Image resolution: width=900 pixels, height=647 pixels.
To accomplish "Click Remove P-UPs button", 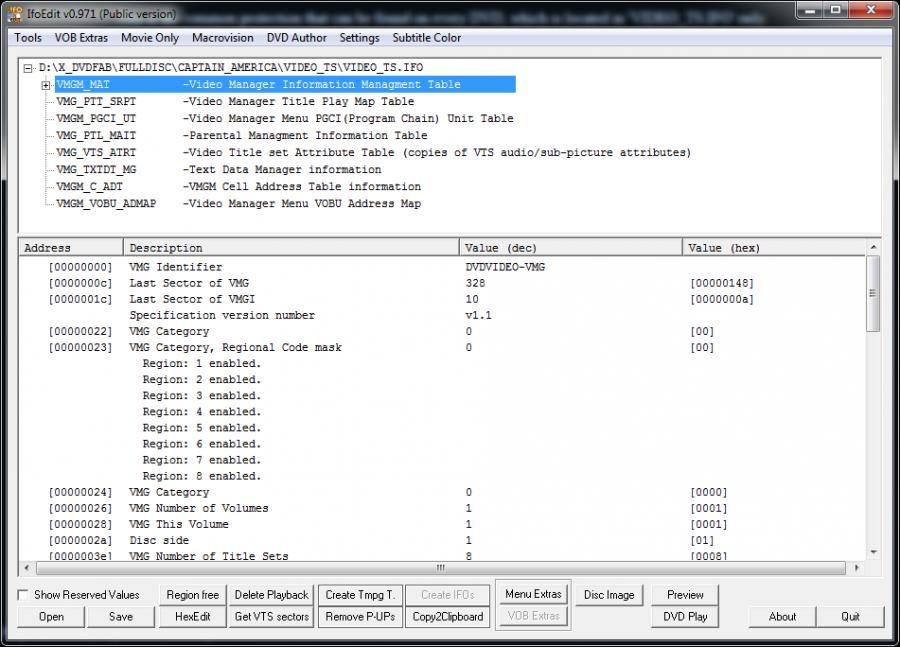I will coord(360,617).
